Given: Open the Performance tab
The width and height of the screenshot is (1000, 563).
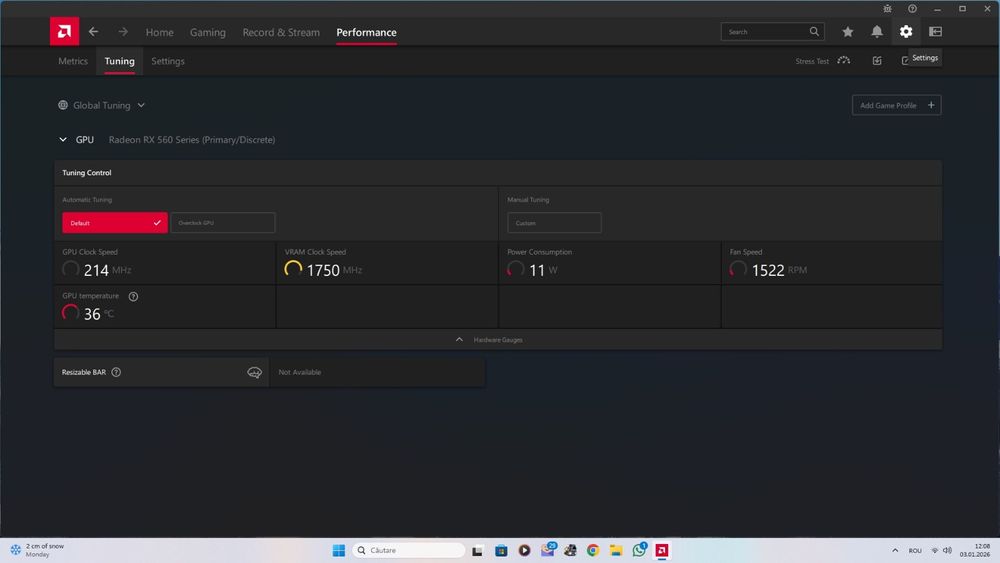Looking at the screenshot, I should 366,32.
